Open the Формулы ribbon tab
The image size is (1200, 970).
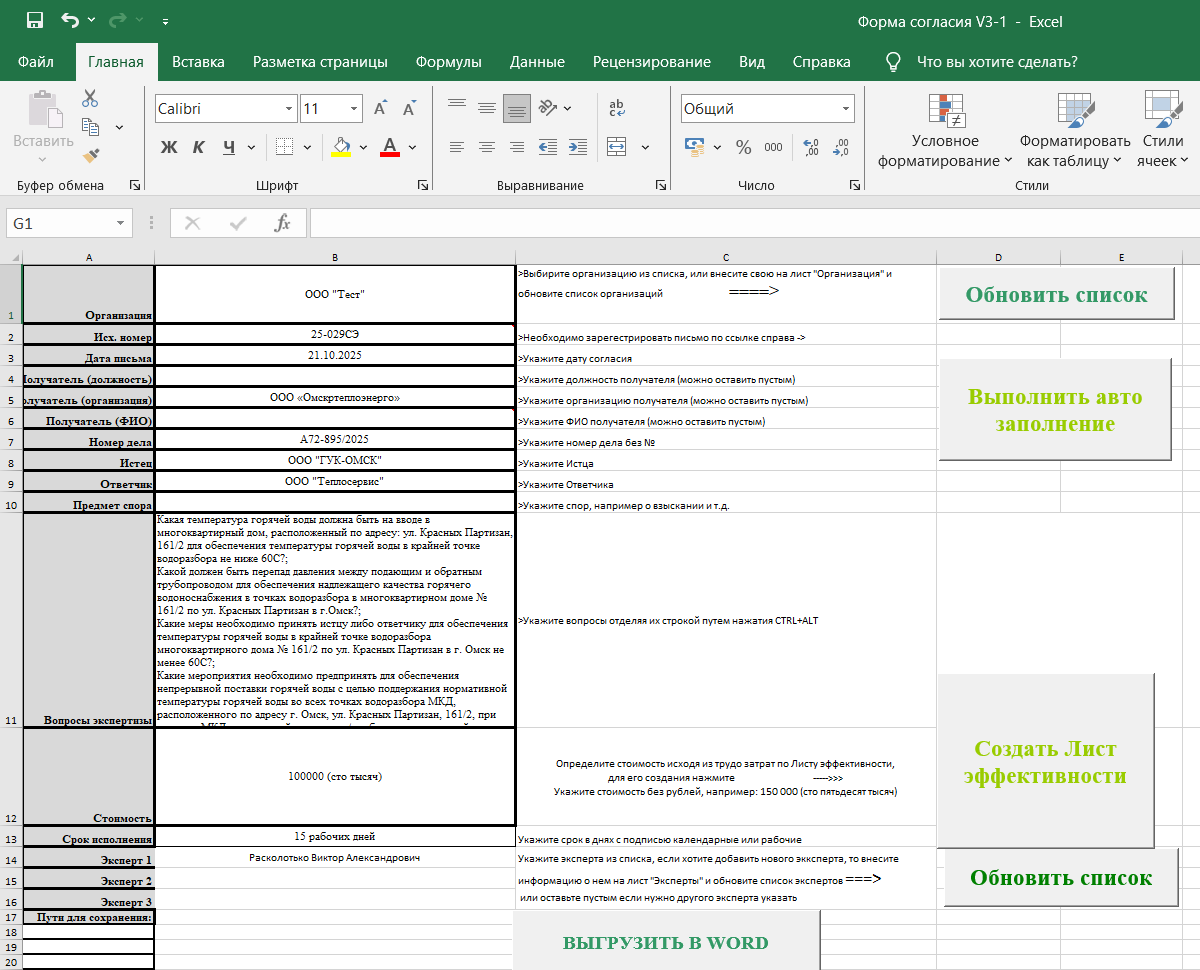pos(448,62)
